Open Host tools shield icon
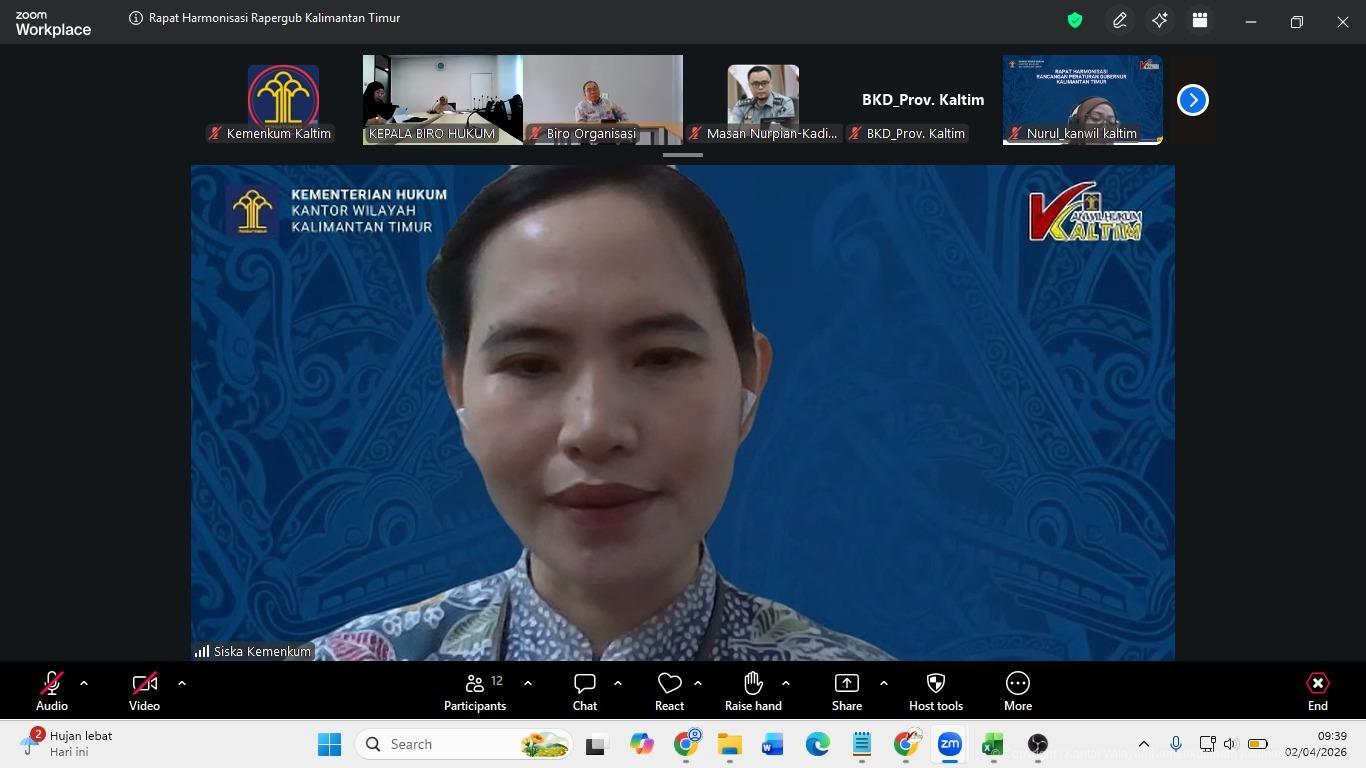 [935, 691]
